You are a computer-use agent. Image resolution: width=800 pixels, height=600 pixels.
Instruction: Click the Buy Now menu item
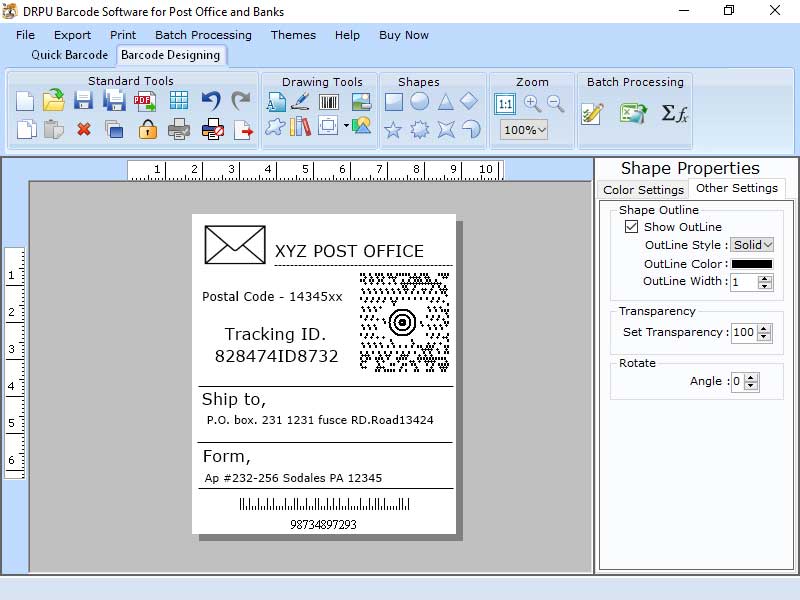(403, 35)
